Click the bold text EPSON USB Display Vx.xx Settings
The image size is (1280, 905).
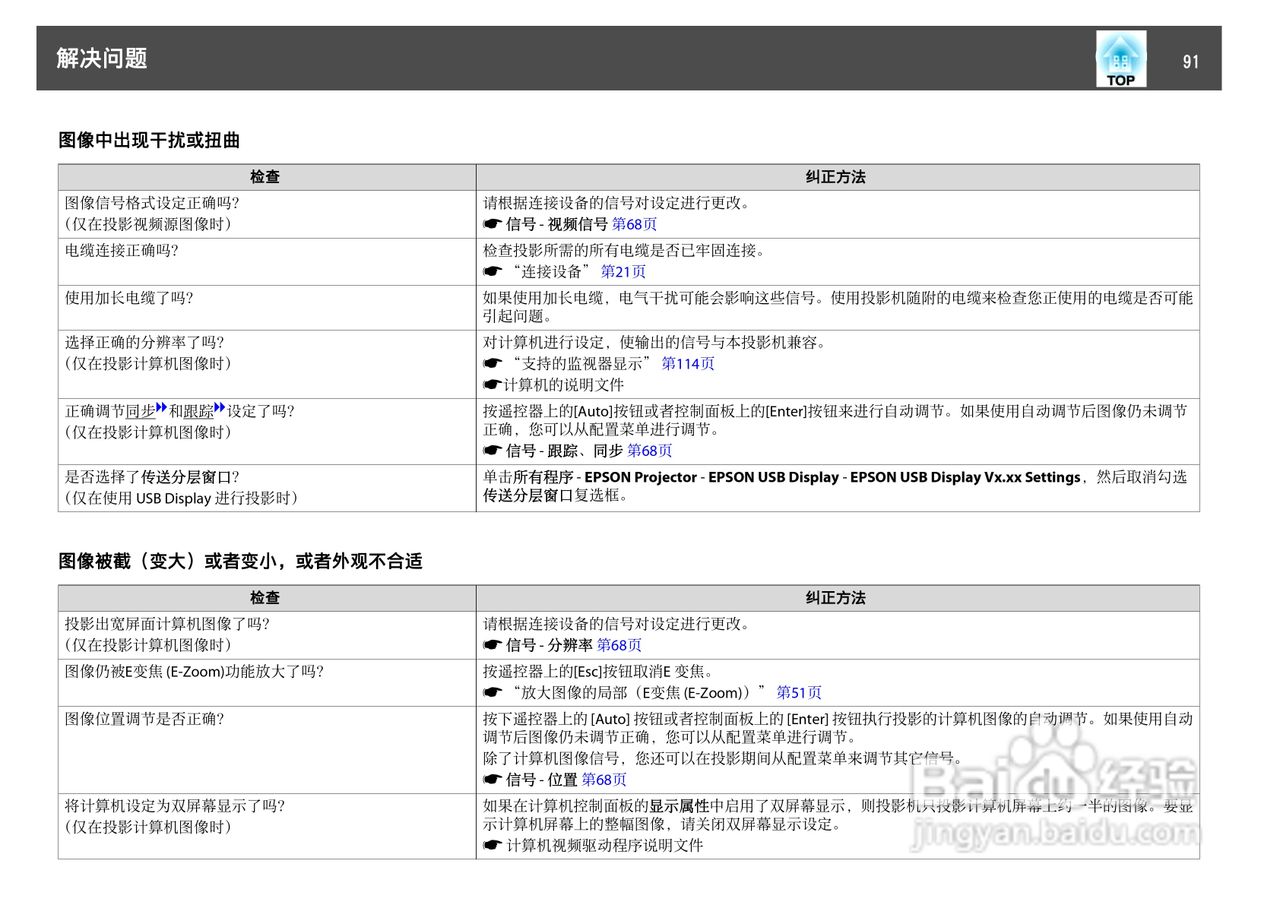tap(965, 477)
